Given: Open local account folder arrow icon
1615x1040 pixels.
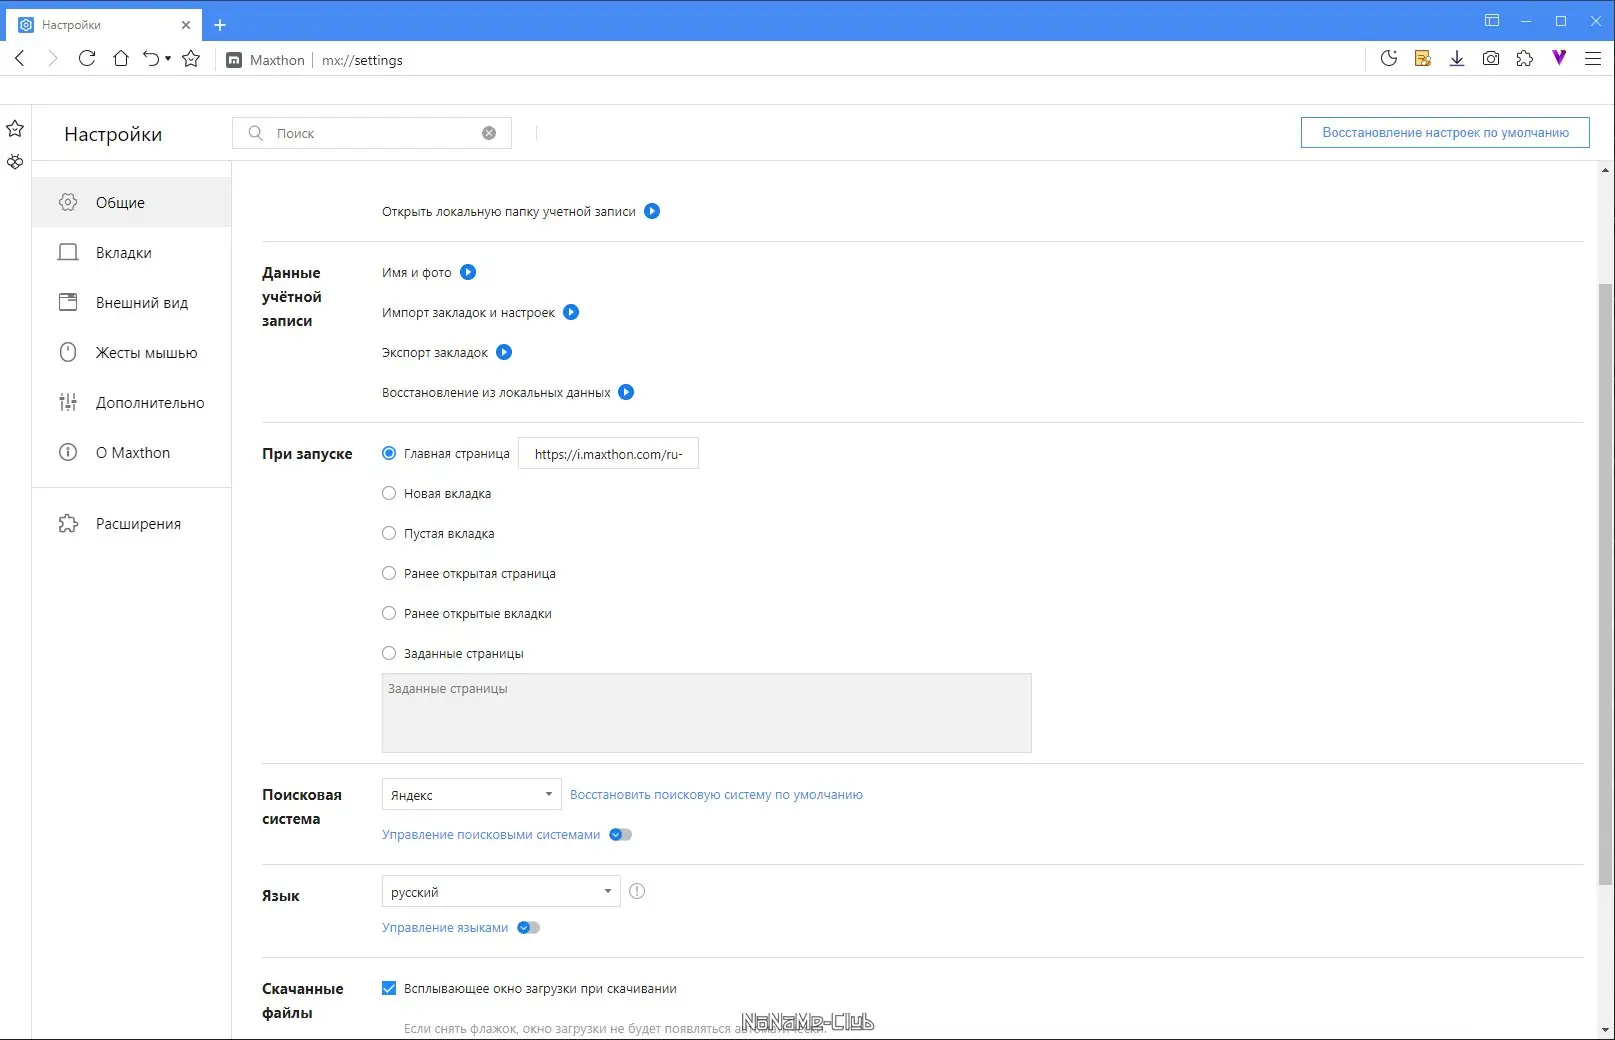Looking at the screenshot, I should pyautogui.click(x=652, y=211).
